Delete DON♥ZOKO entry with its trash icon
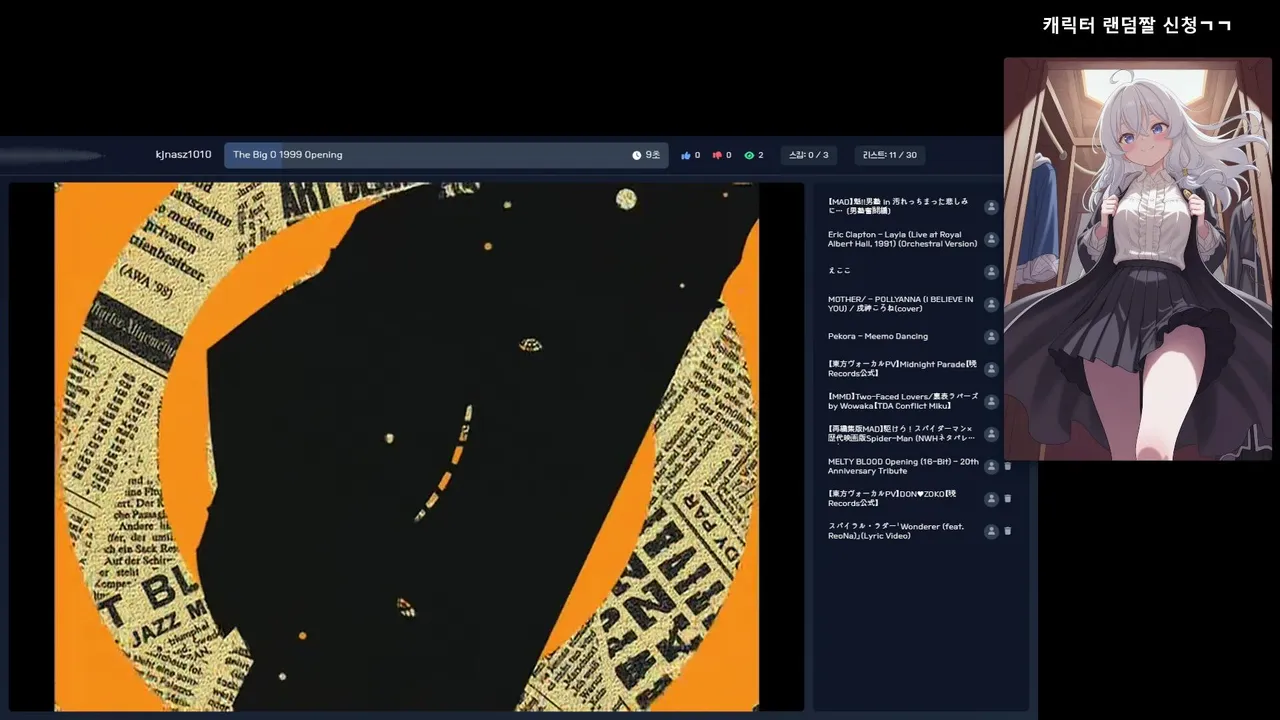The height and width of the screenshot is (720, 1280). click(1008, 498)
